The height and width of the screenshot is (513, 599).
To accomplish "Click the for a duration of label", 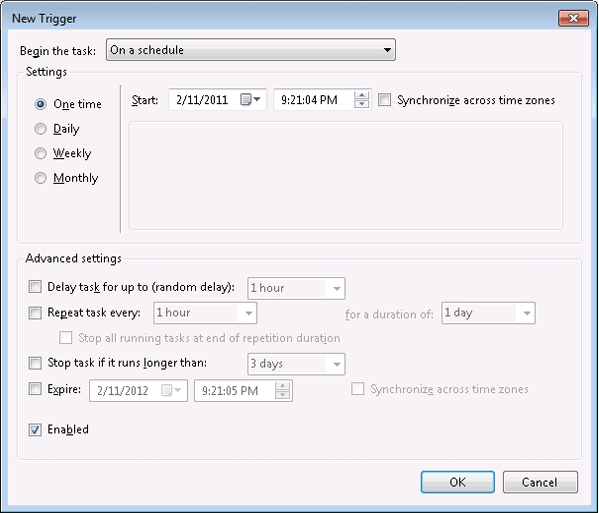I will 389,314.
